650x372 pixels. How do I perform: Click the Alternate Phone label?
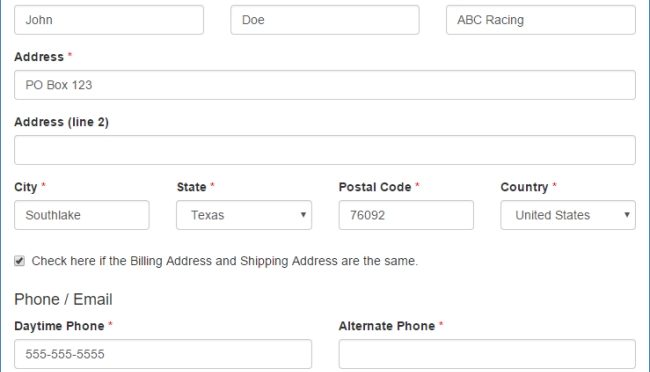(387, 326)
